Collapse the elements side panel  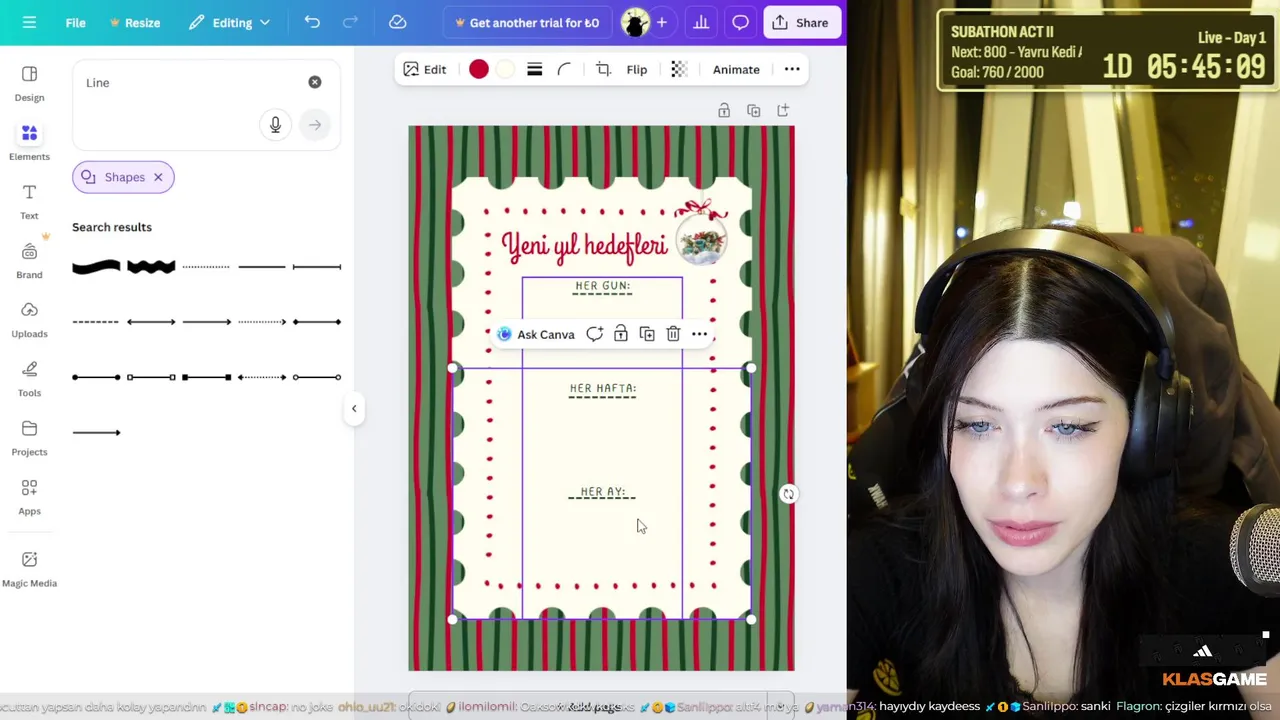[x=353, y=408]
